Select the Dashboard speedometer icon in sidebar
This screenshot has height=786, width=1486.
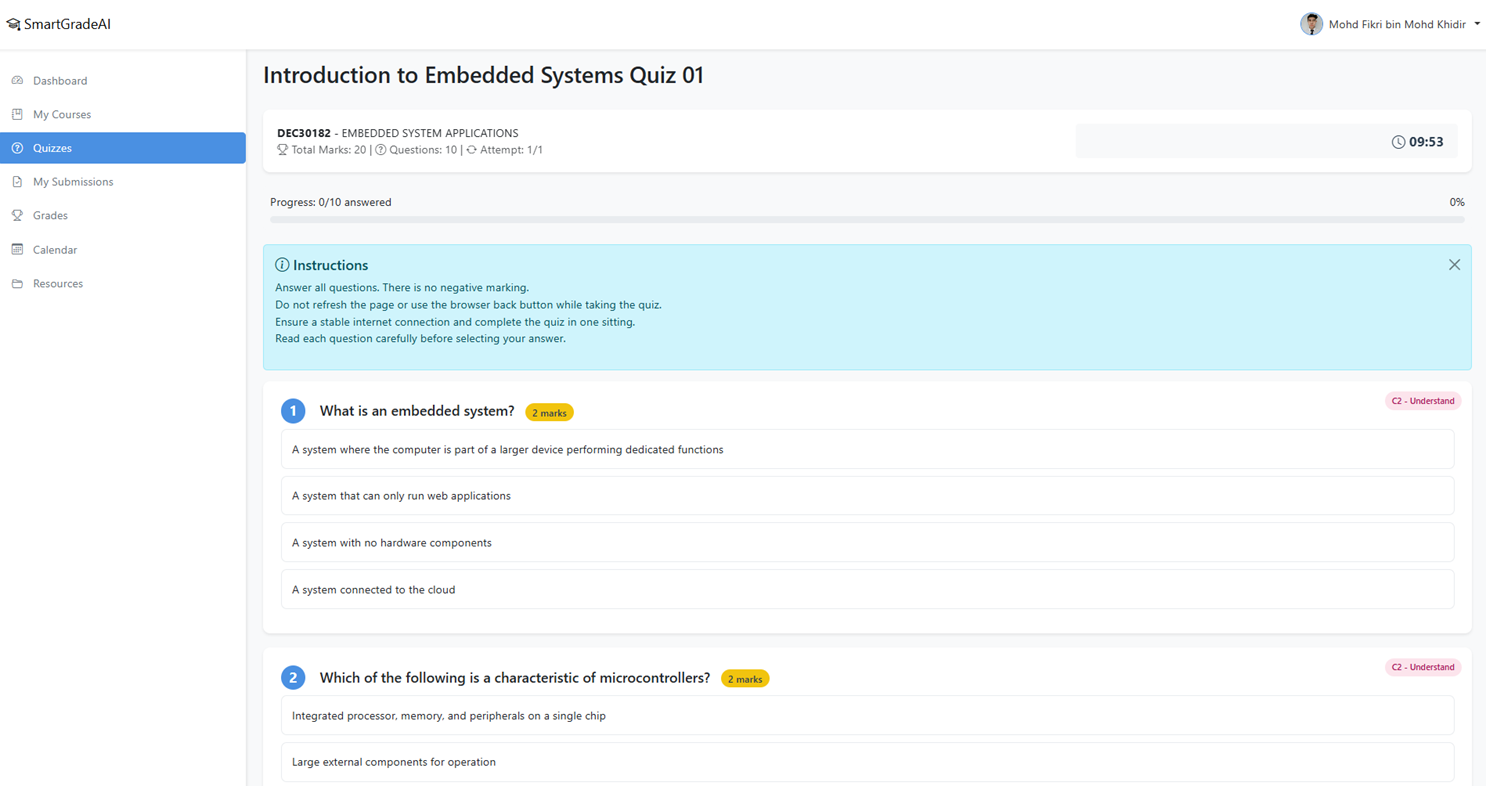pos(17,80)
